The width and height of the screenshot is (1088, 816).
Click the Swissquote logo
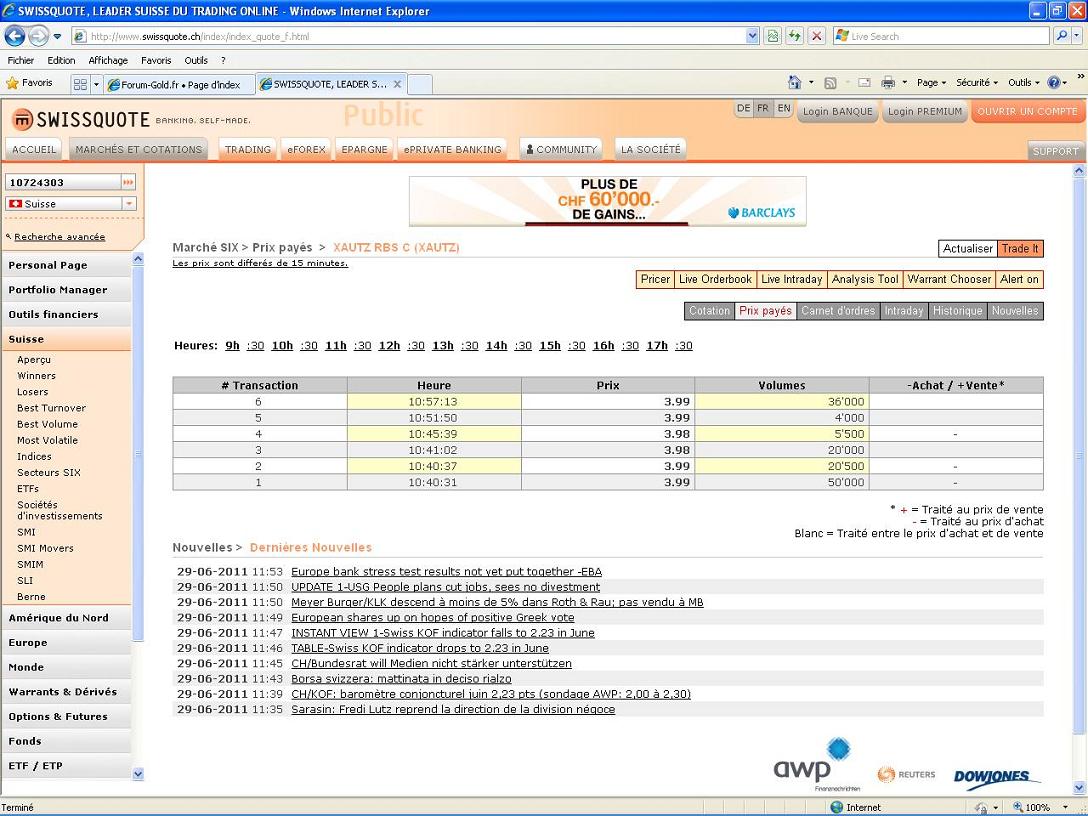coord(80,119)
